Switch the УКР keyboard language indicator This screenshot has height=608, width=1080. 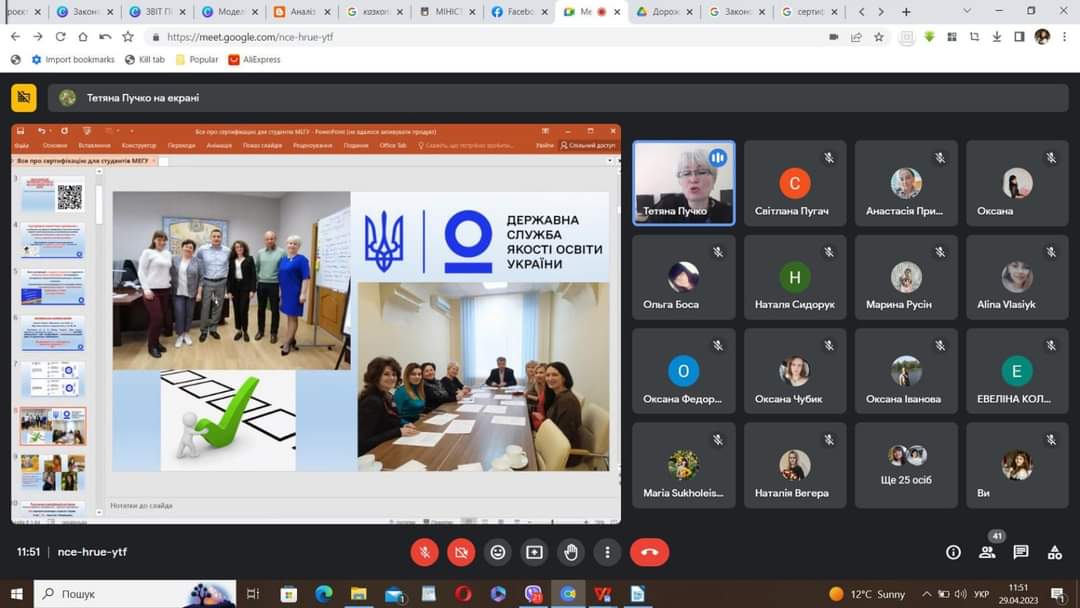click(x=982, y=594)
